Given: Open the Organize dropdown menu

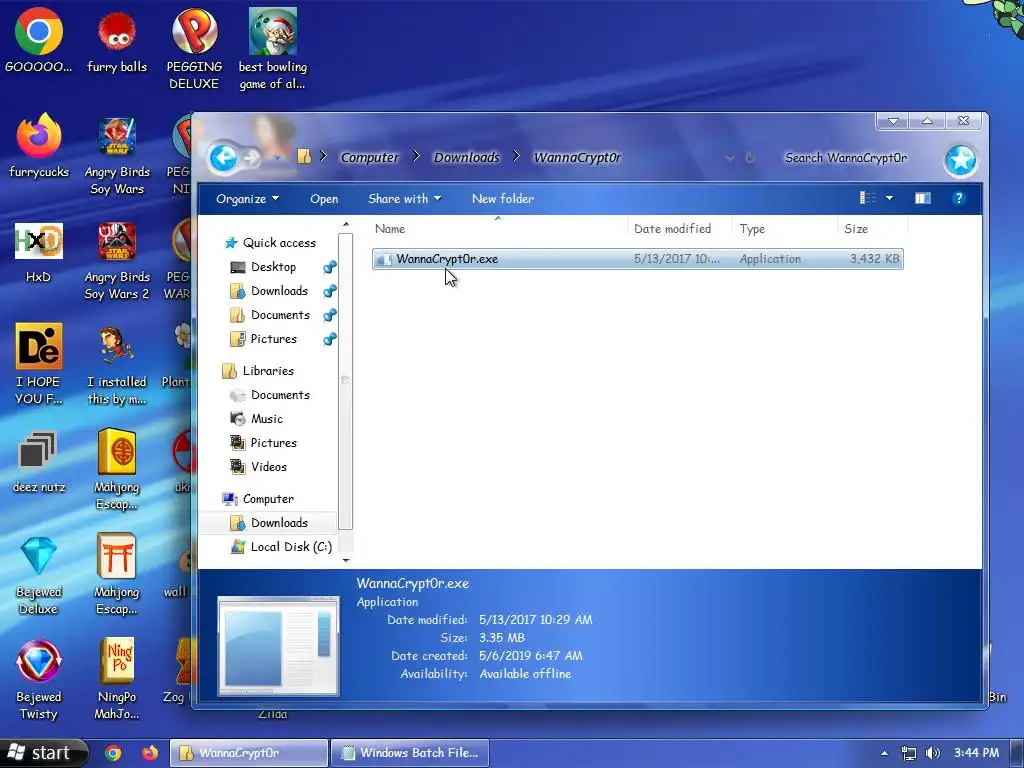Looking at the screenshot, I should (x=248, y=199).
